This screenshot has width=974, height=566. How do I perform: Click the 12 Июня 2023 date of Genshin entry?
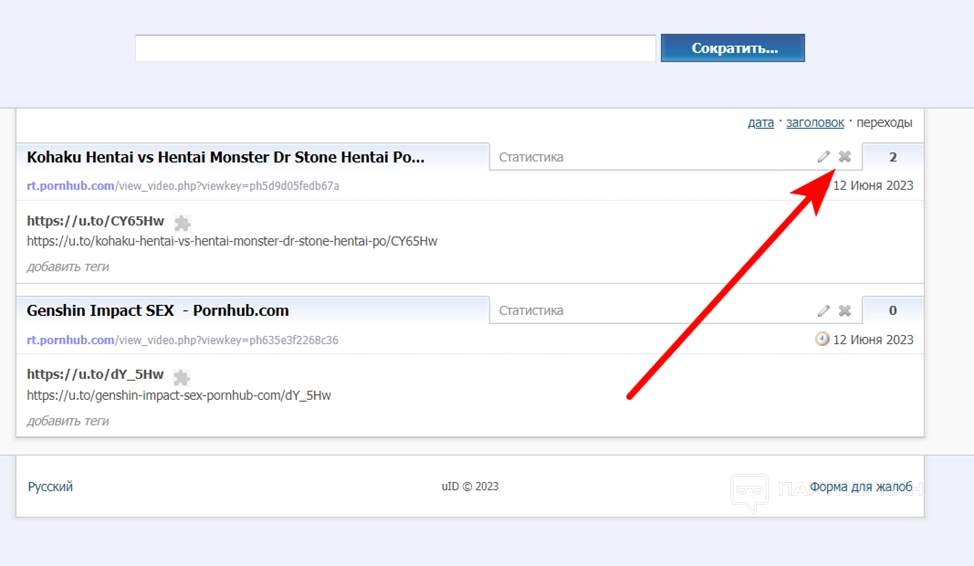tap(873, 339)
